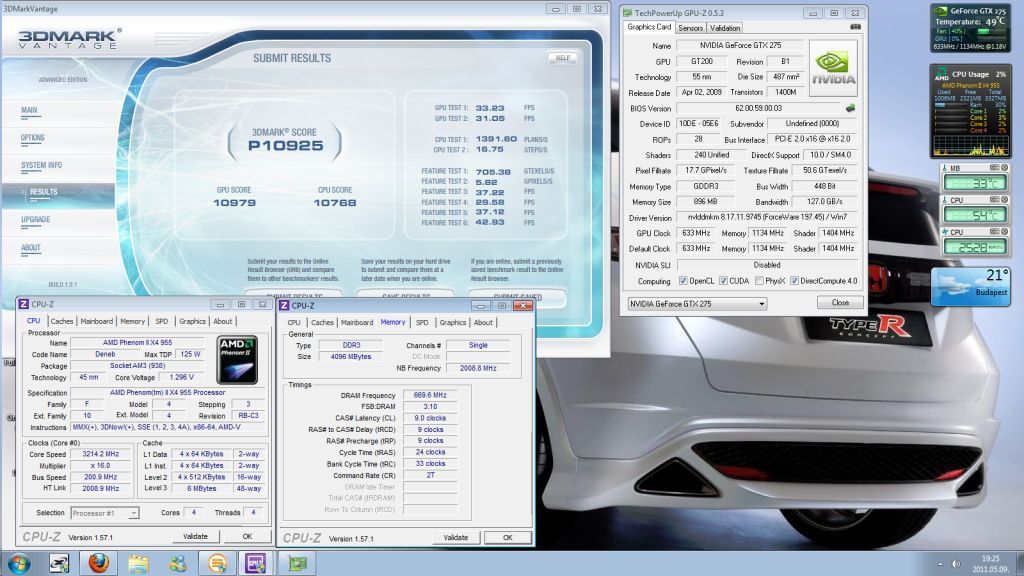Click the CPU-Z purple taskbar icon
The width and height of the screenshot is (1024, 576).
click(x=255, y=563)
